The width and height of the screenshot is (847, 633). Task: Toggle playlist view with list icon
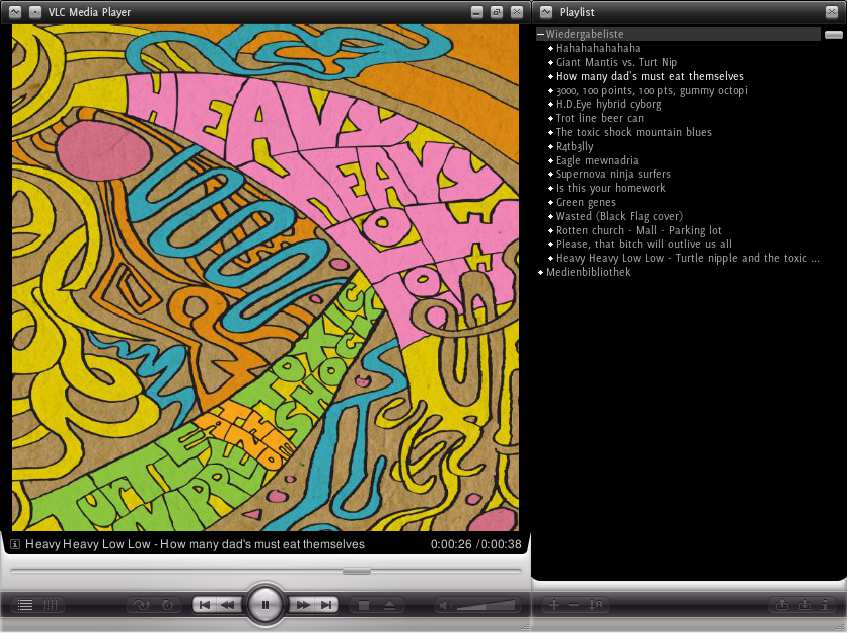(25, 605)
